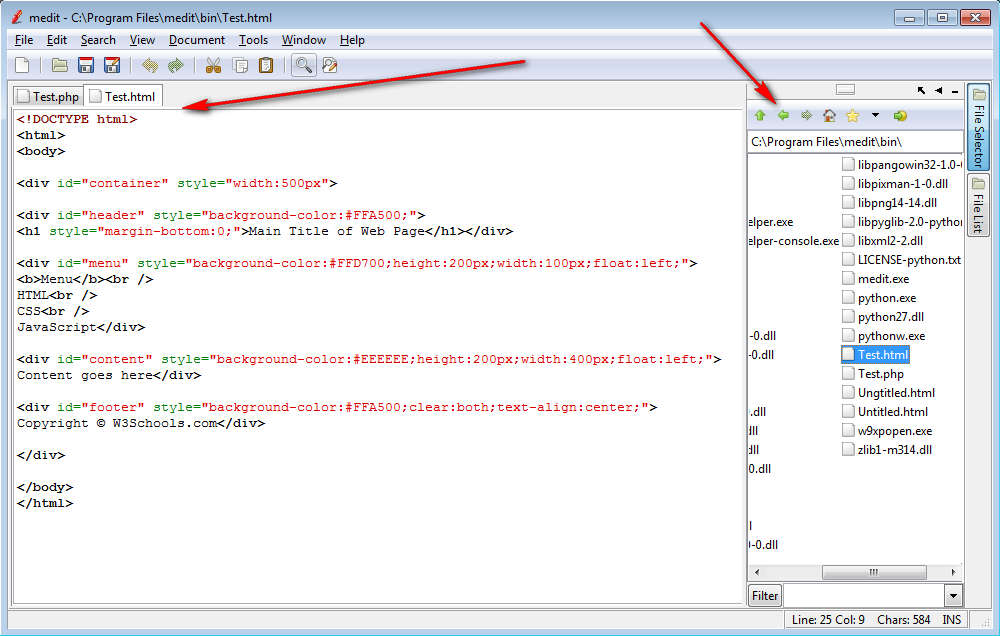Create a new document
Screen dimensions: 1000x636
pos(20,65)
